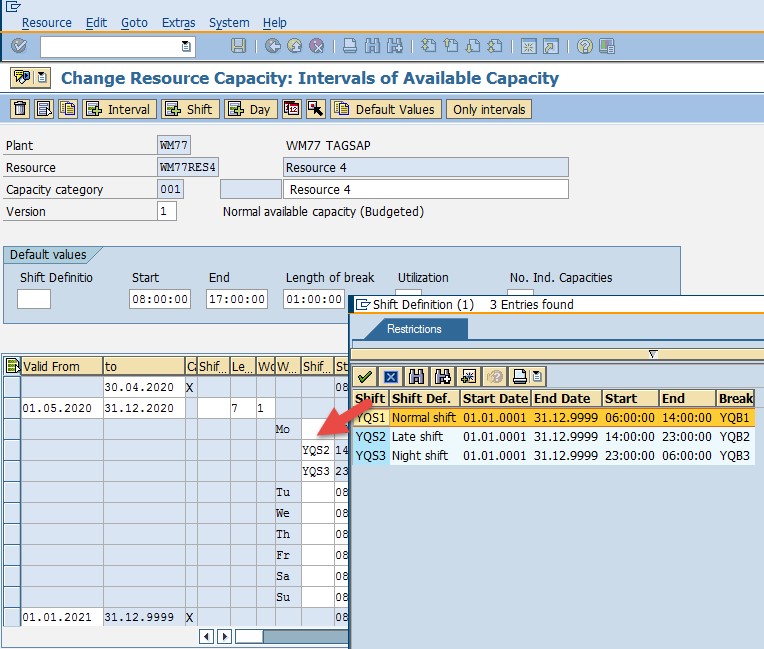
Task: Click the Exit up-arrow icon
Action: click(295, 46)
